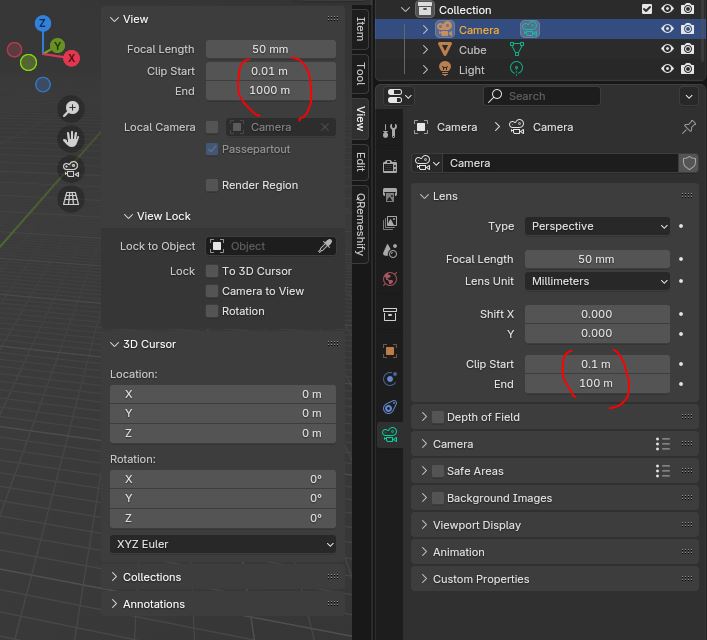707x640 pixels.
Task: Expand the Custom Properties panel
Action: [x=424, y=579]
